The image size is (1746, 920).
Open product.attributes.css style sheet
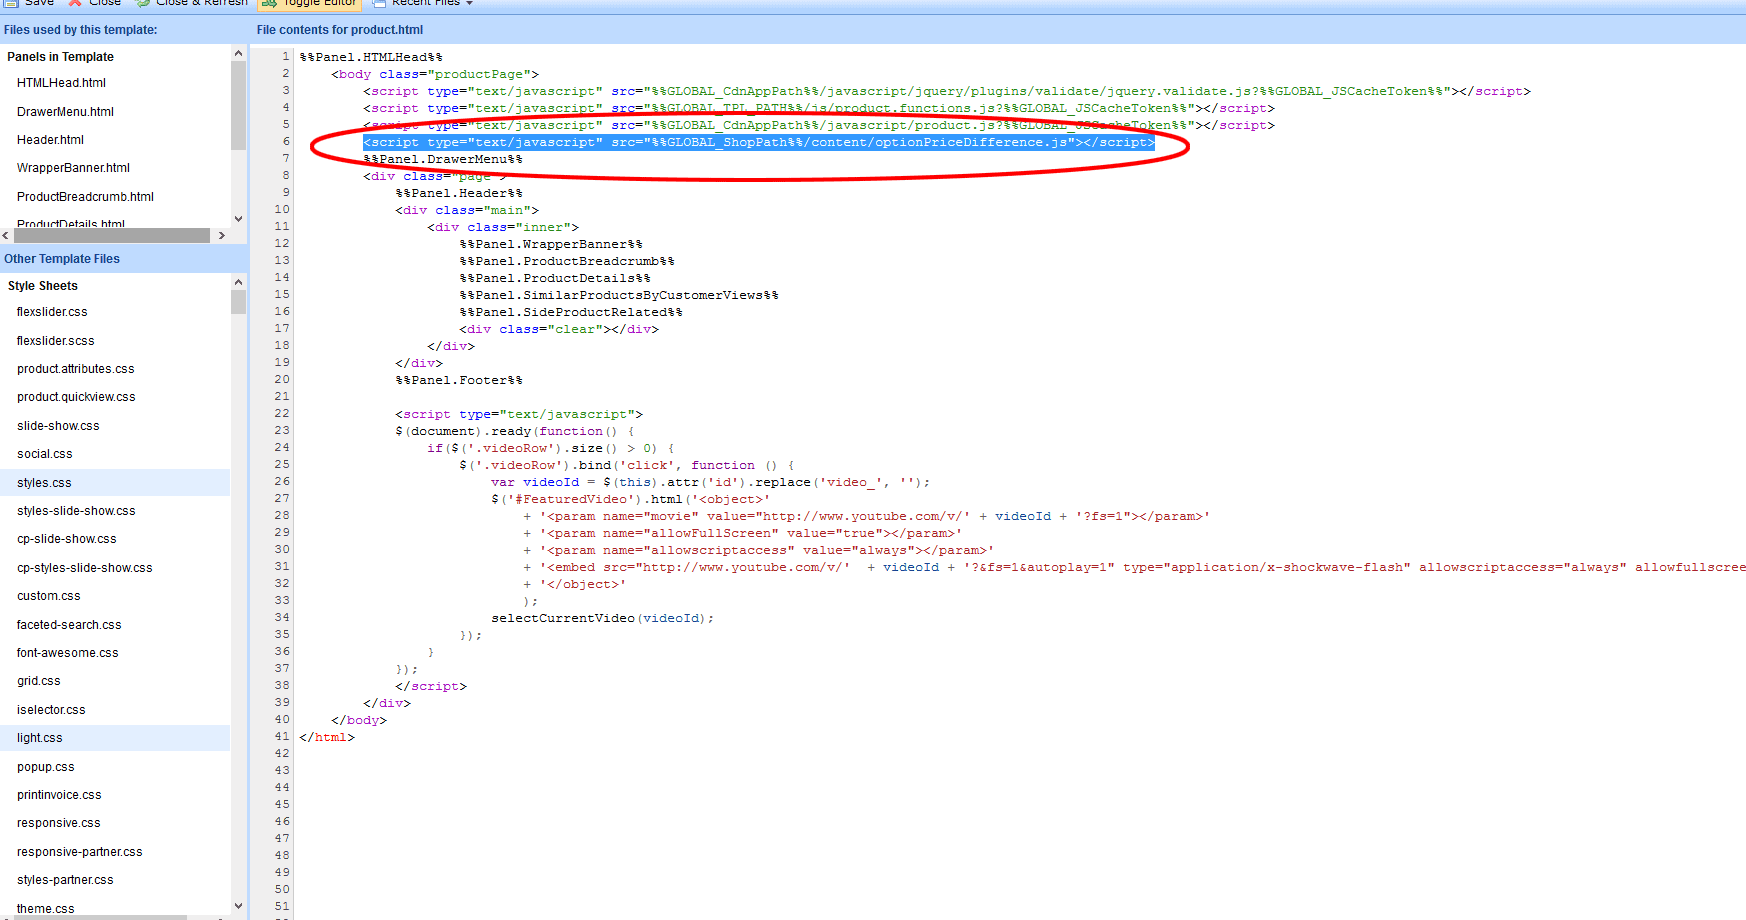pos(76,369)
